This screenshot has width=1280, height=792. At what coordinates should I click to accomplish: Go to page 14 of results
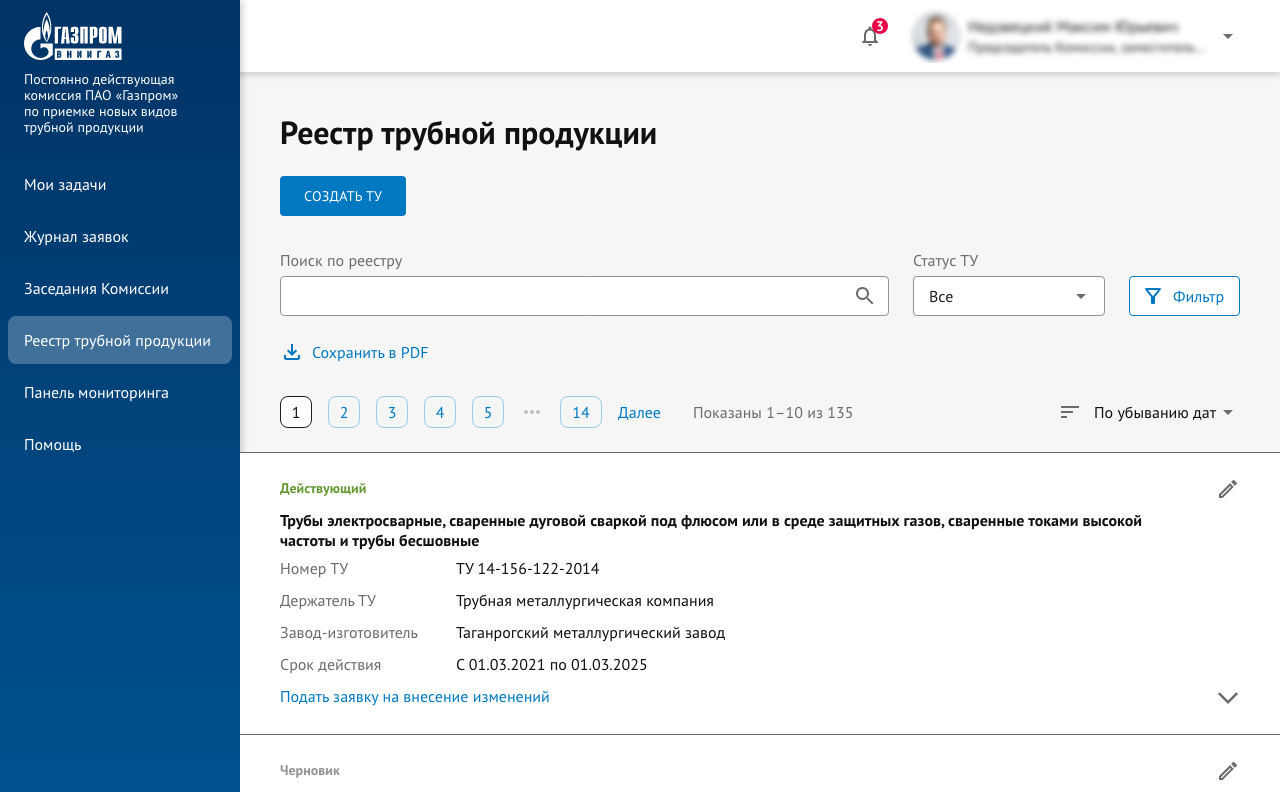tap(581, 412)
